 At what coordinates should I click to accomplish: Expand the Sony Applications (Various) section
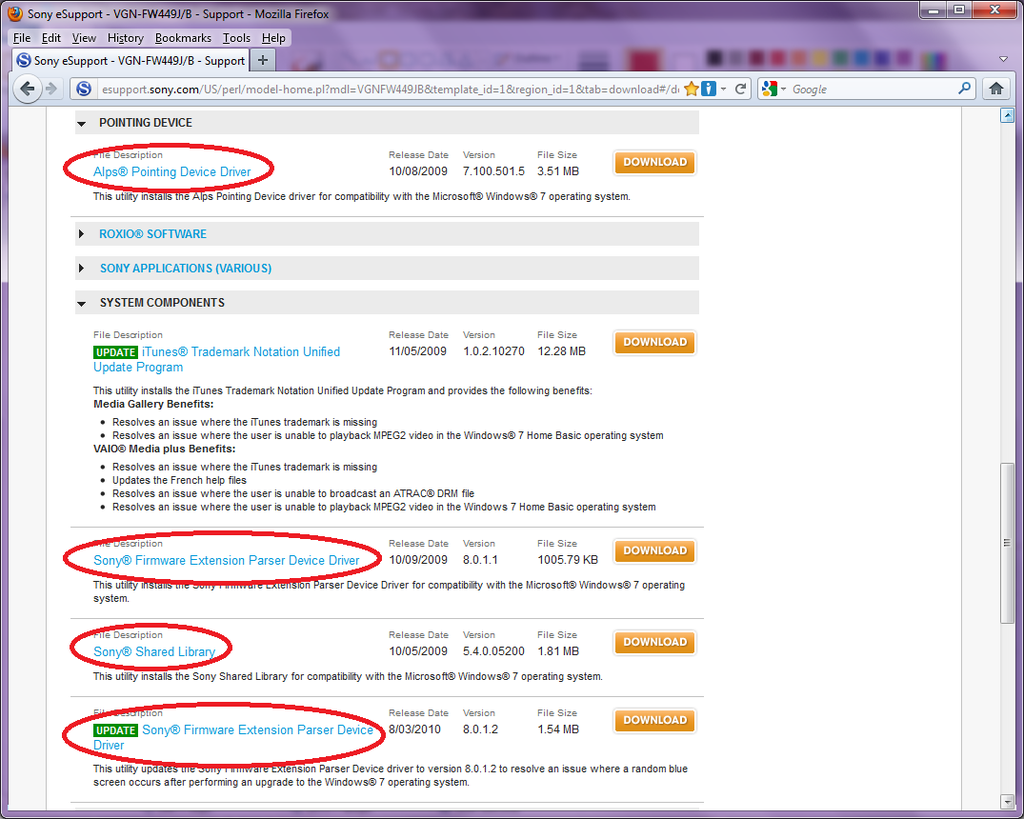pos(185,268)
